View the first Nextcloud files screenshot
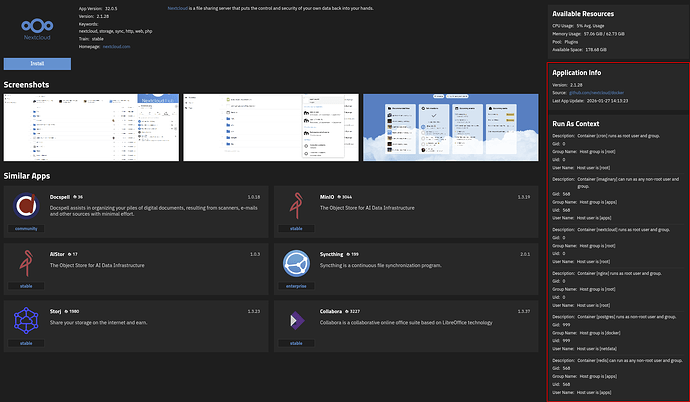Screen dimensions: 690x402 pyautogui.click(x=91, y=127)
